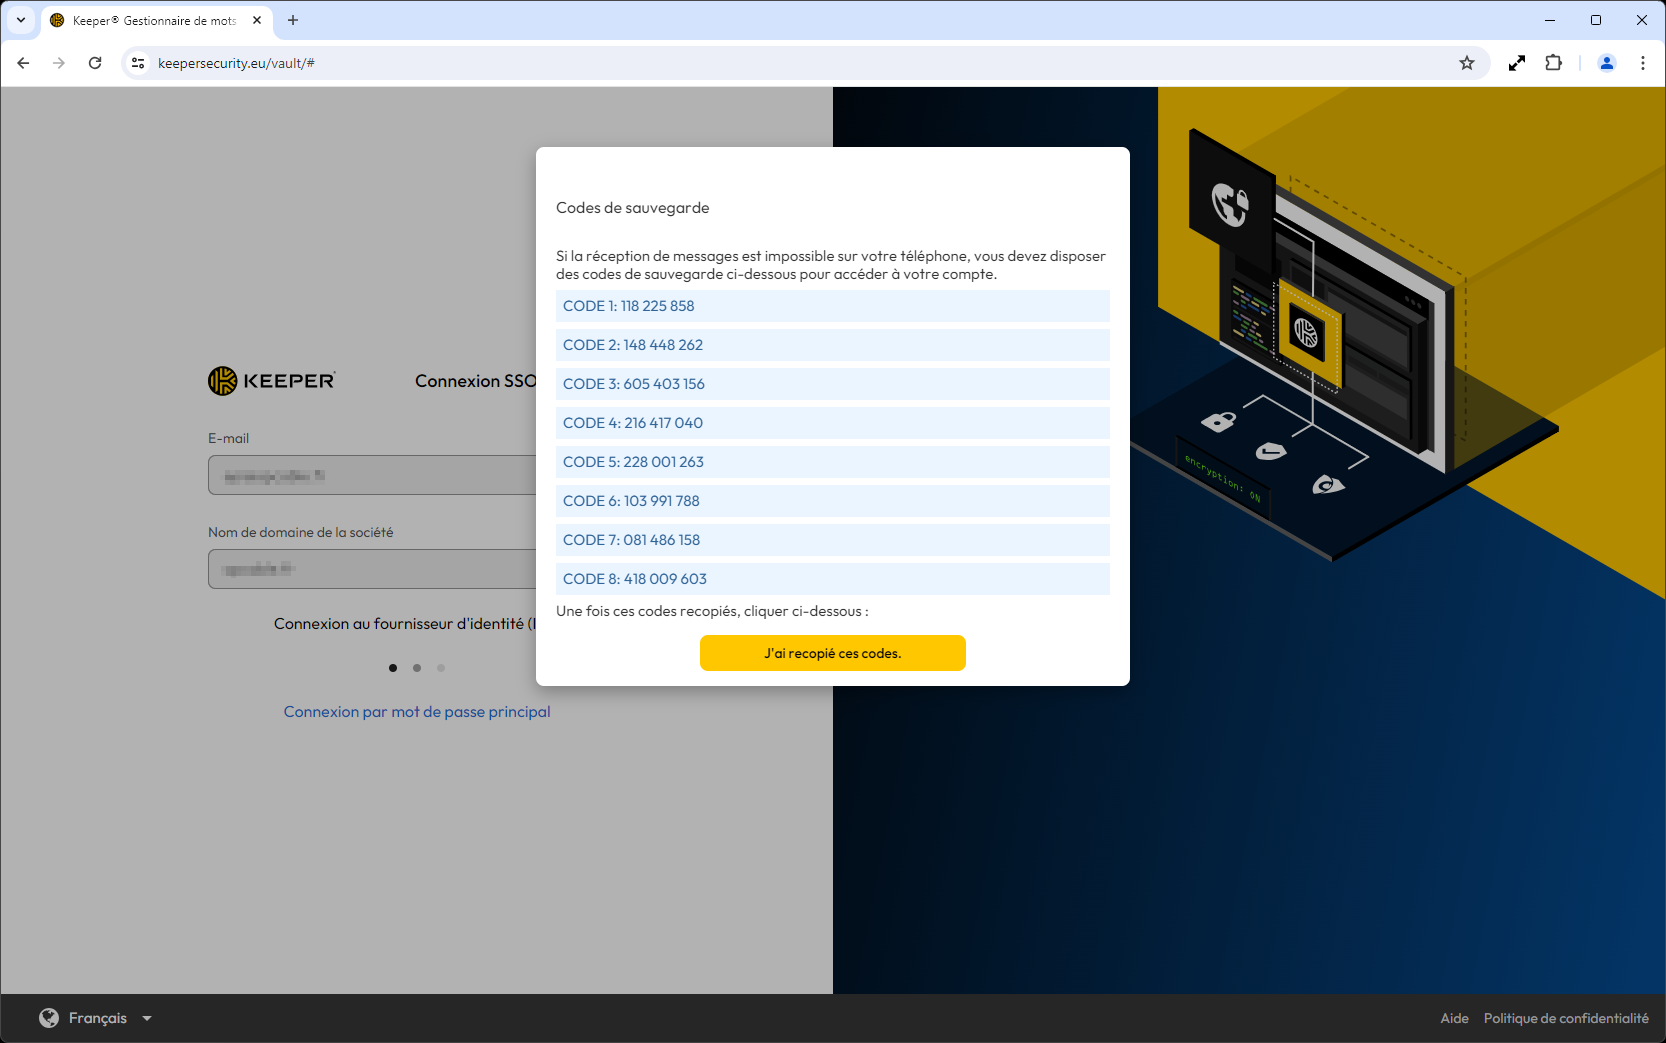Click the globe icon beside Français
This screenshot has width=1666, height=1043.
(49, 1018)
